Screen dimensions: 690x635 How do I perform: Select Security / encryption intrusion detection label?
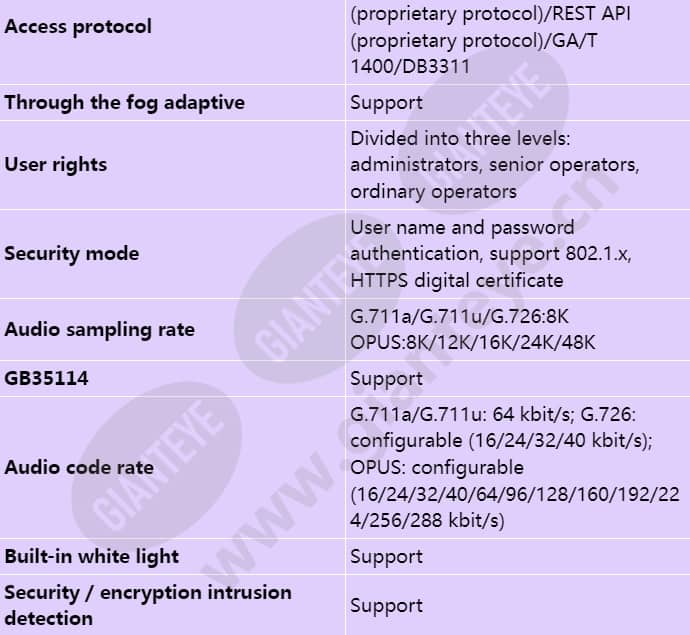[148, 605]
